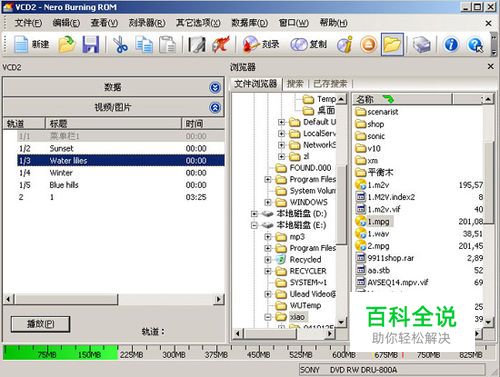The image size is (500, 377).
Task: Collapse the 本地磁盘 (E:) drive node
Action: point(254,225)
